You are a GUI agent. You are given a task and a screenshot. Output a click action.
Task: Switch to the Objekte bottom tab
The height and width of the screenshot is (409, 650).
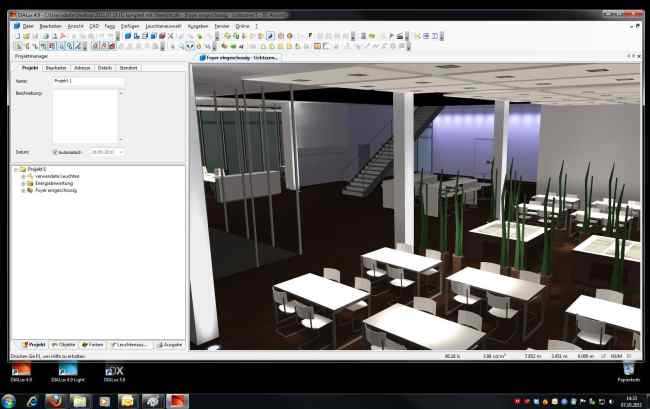click(63, 345)
